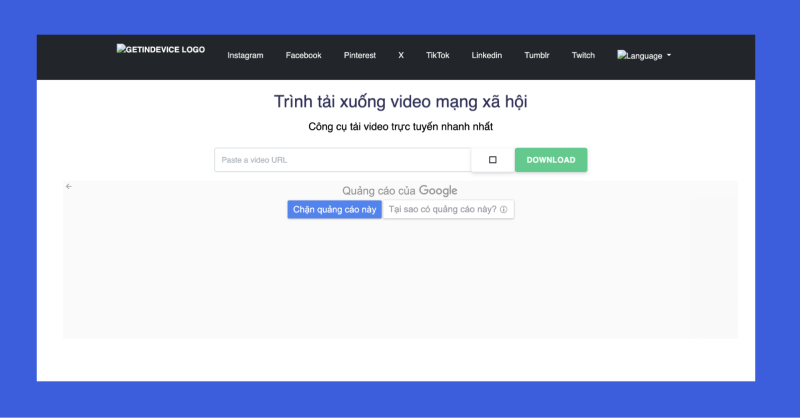The image size is (800, 418).
Task: Go to the Tumblr menu item
Action: coord(537,55)
